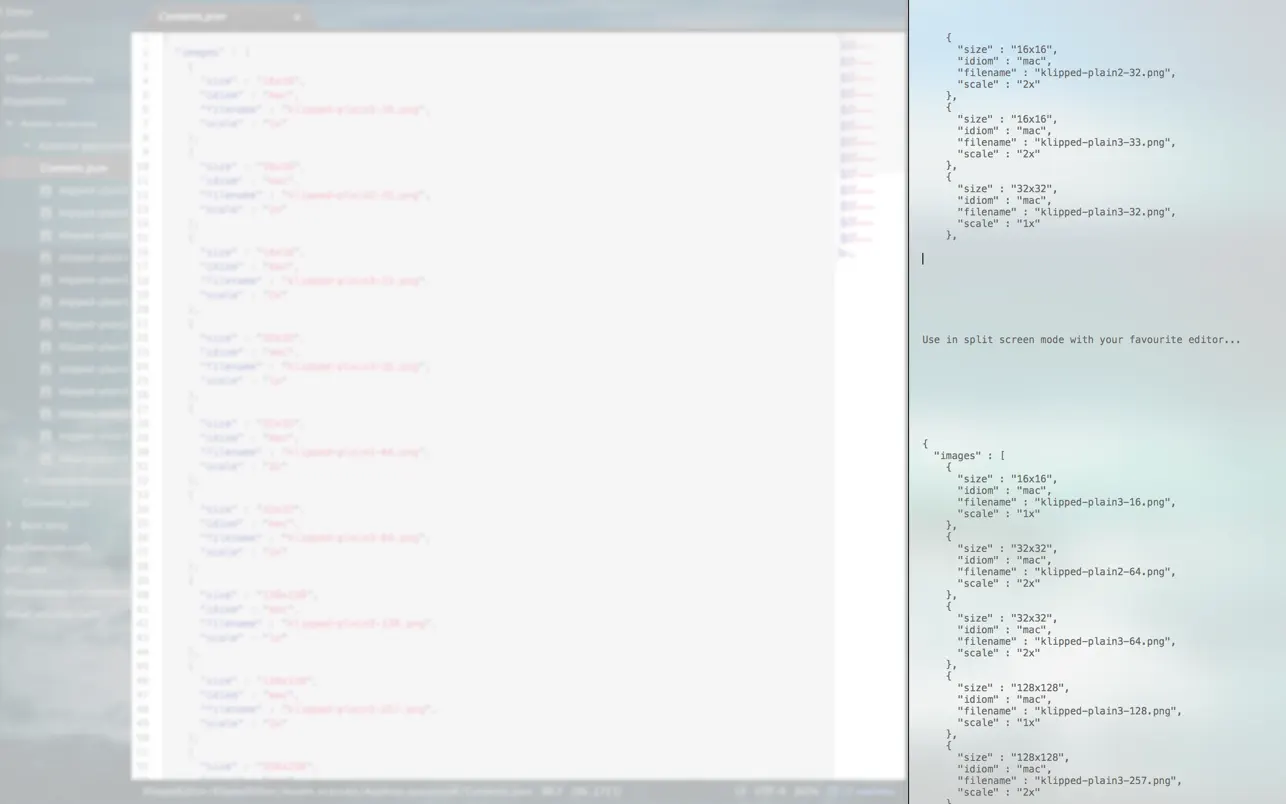Click line number 1 in the editor gutter
1286x804 pixels.
click(x=146, y=52)
